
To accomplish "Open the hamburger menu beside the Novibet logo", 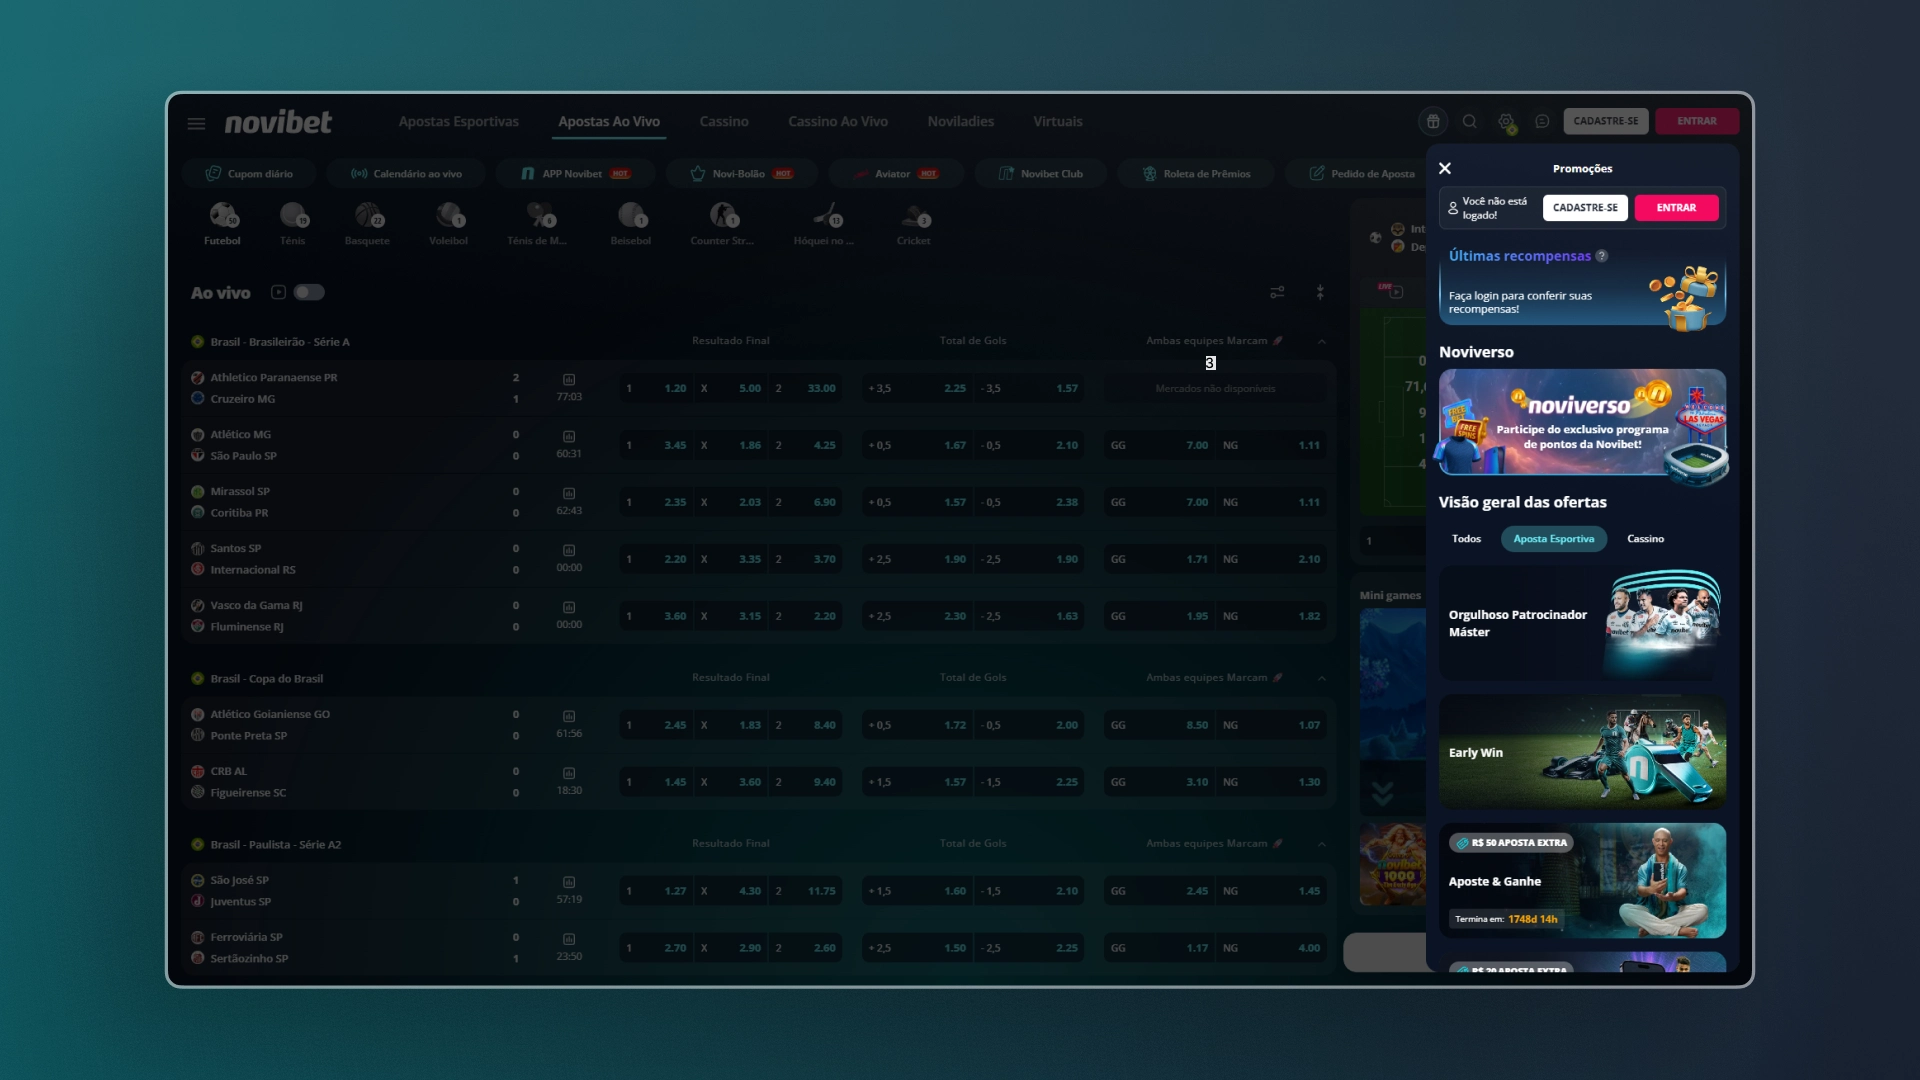I will (196, 123).
